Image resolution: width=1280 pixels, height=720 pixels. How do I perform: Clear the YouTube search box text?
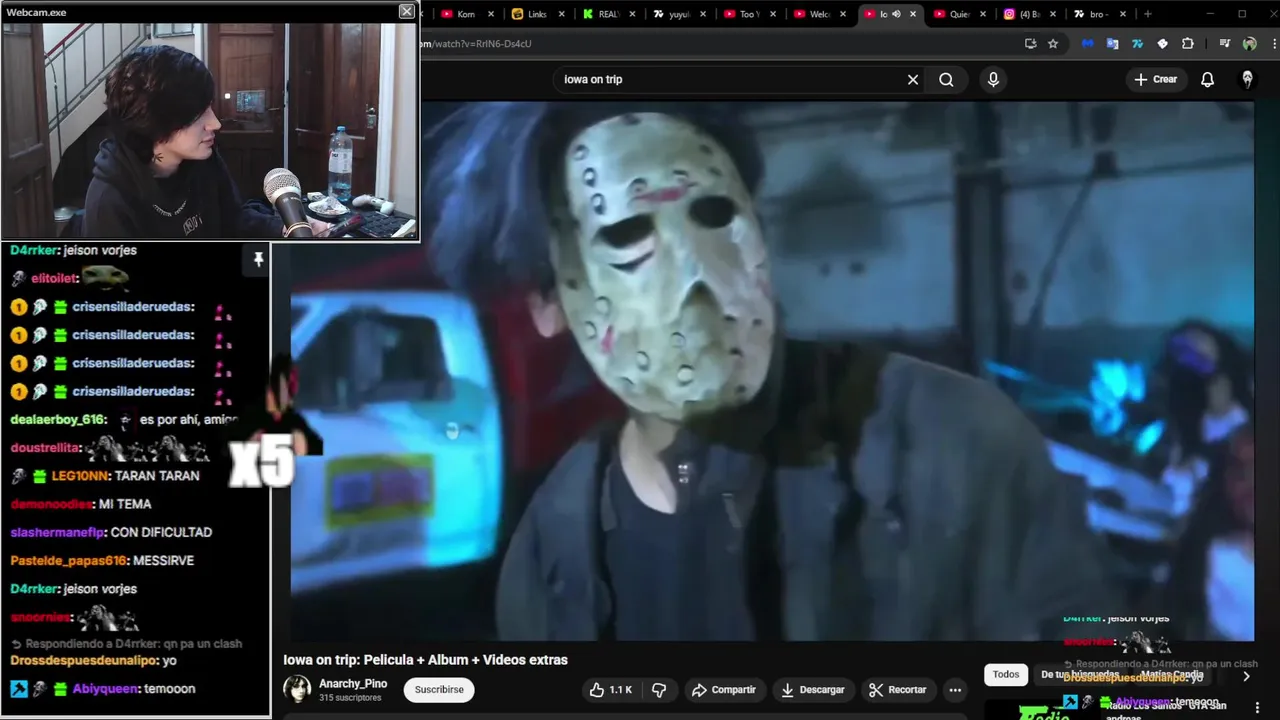[913, 80]
